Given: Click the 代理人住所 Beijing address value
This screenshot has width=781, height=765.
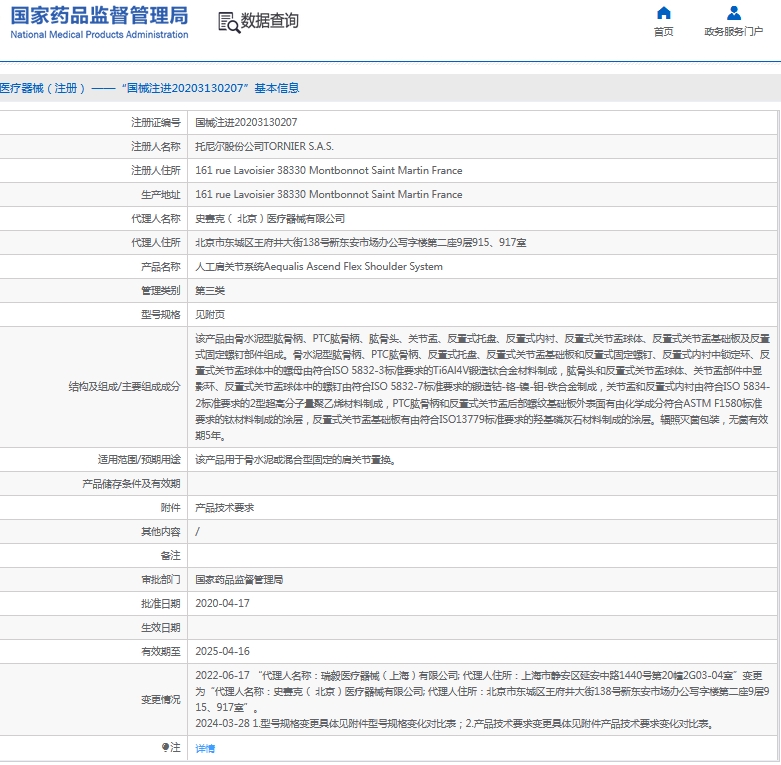Looking at the screenshot, I should point(361,243).
